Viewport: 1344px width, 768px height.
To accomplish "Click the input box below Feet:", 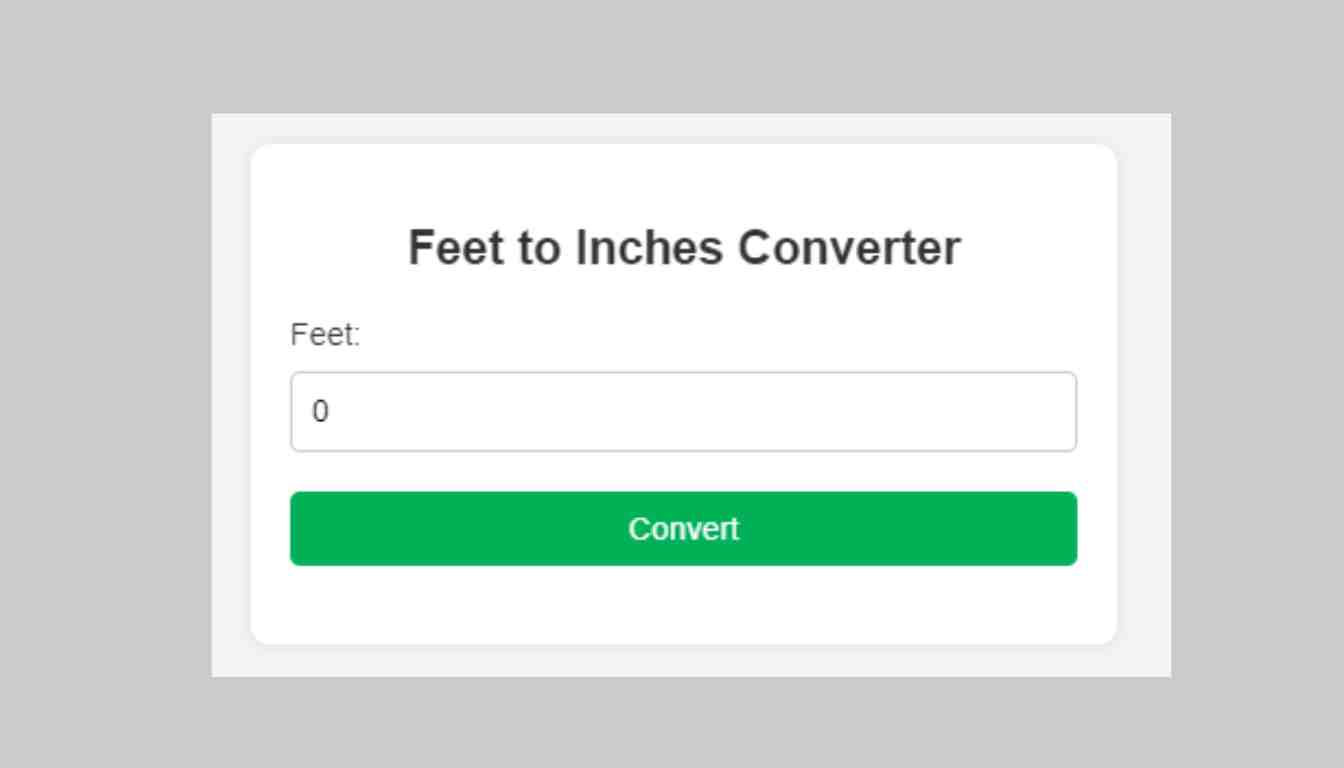I will (683, 411).
